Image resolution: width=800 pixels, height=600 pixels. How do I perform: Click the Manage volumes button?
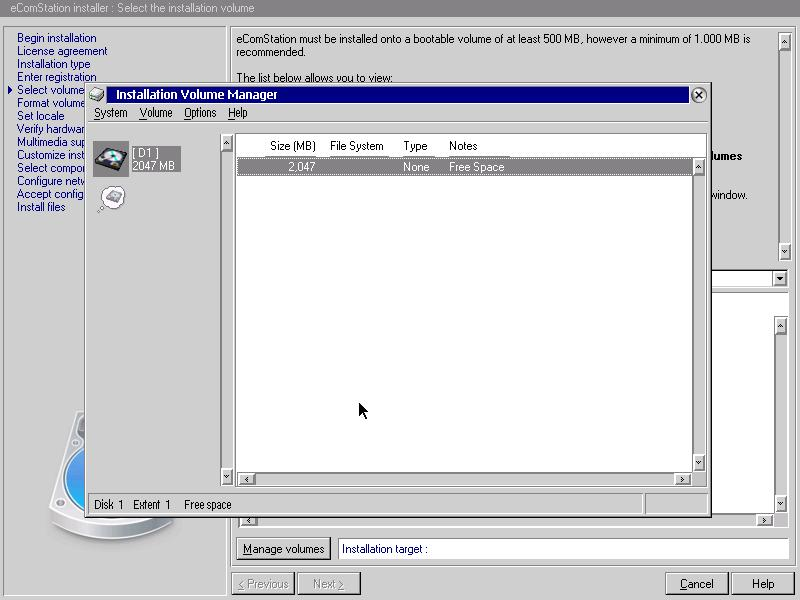pos(284,549)
